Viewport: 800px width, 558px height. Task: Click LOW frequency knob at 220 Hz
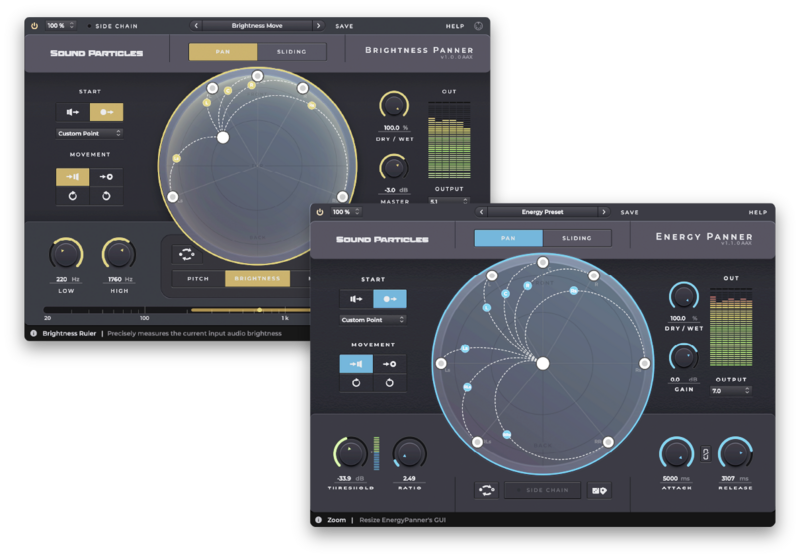(x=66, y=254)
